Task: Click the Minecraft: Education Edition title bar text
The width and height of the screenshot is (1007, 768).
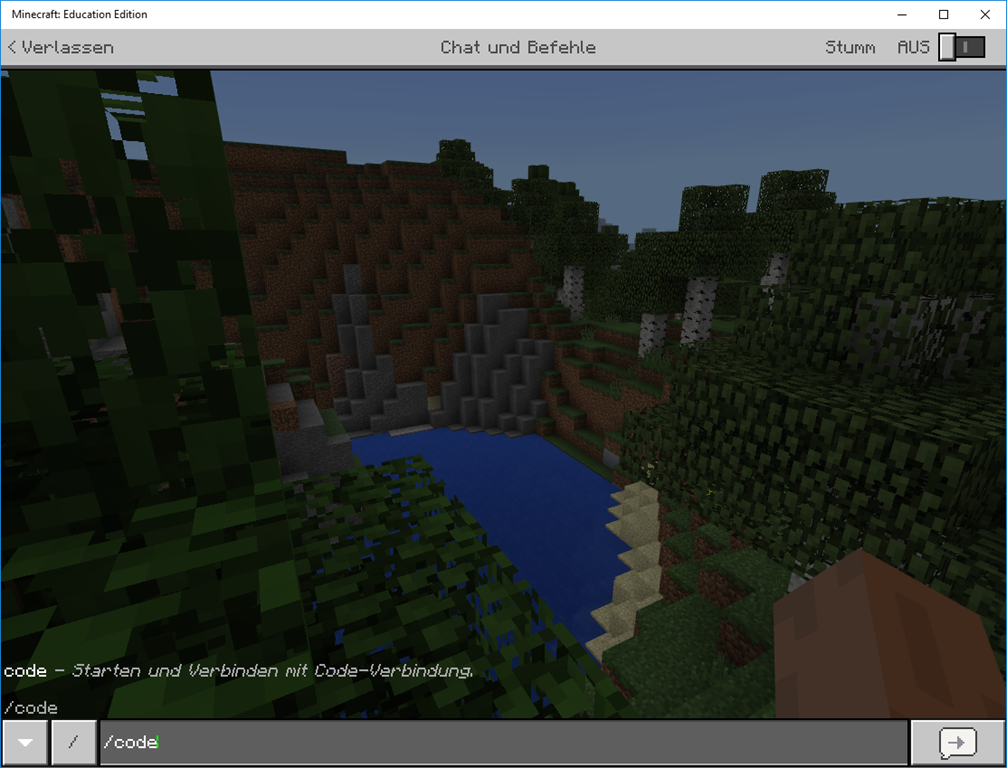Action: 79,14
